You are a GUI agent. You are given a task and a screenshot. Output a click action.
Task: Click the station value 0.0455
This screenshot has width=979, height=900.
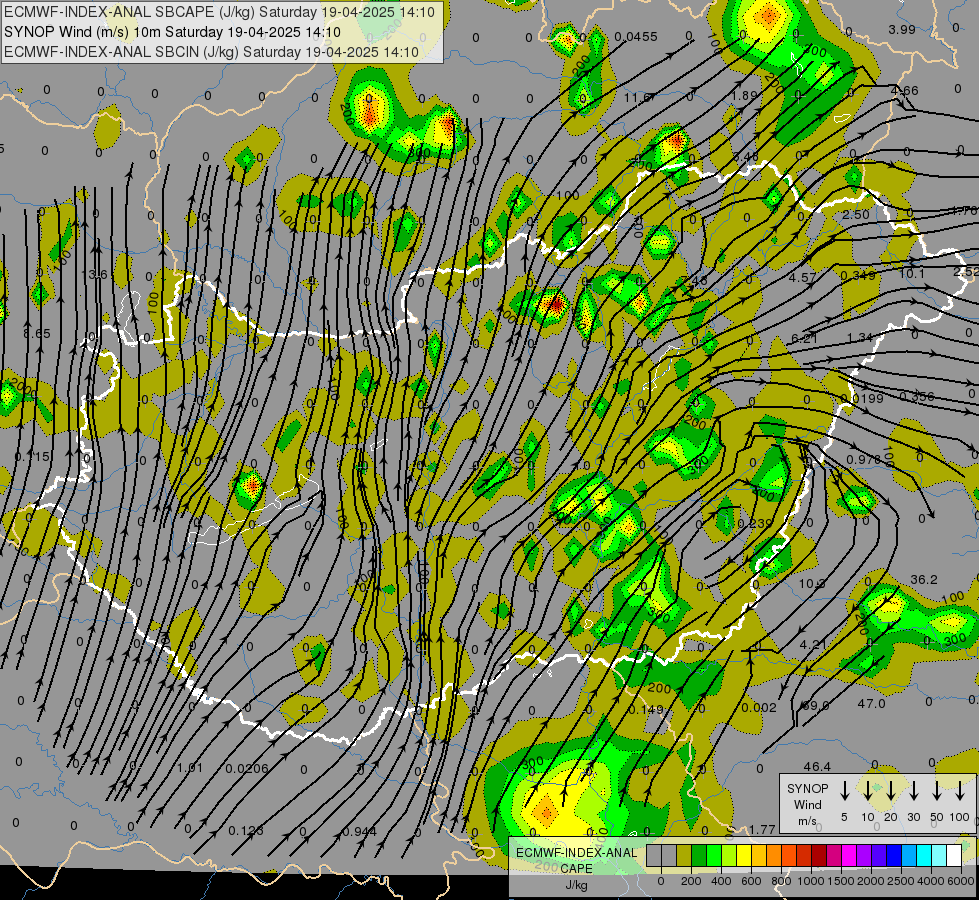tap(636, 37)
